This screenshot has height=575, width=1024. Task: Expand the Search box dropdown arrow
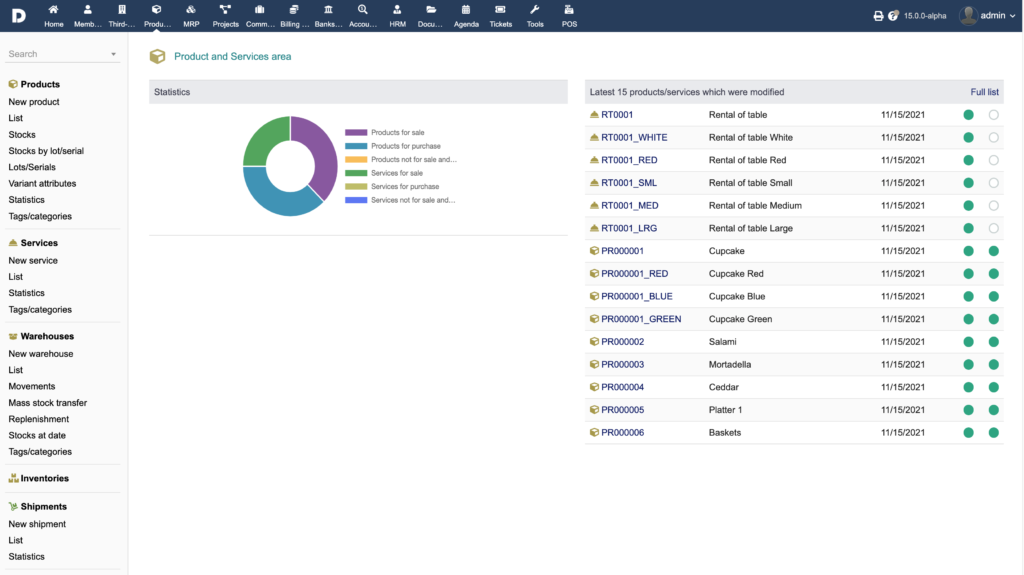[x=113, y=54]
